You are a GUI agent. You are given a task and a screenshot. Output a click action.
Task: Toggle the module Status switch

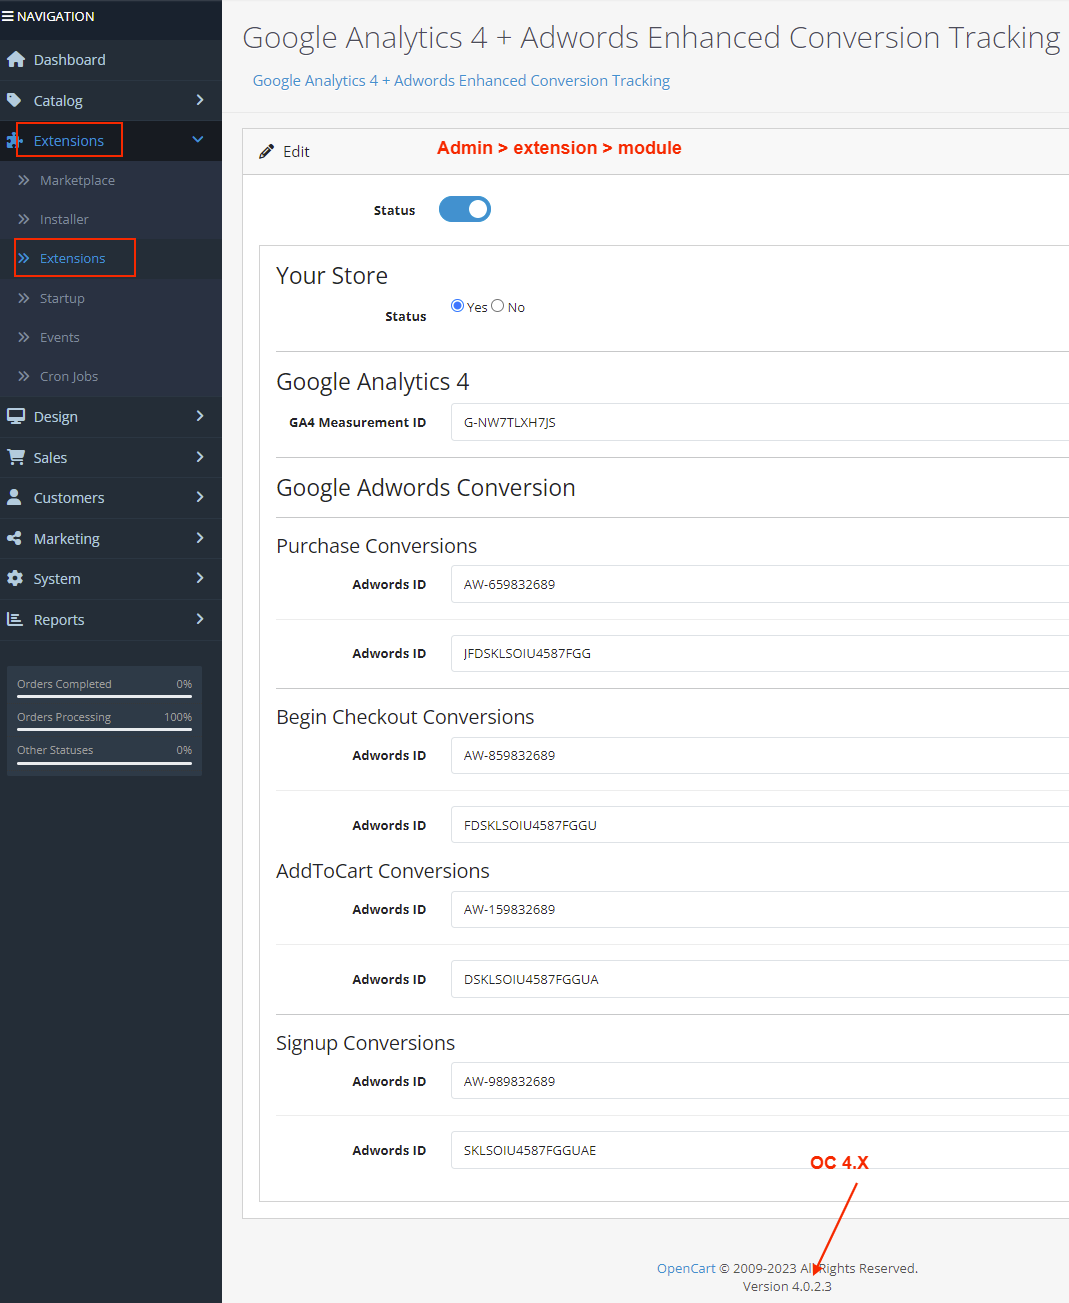[x=465, y=209]
